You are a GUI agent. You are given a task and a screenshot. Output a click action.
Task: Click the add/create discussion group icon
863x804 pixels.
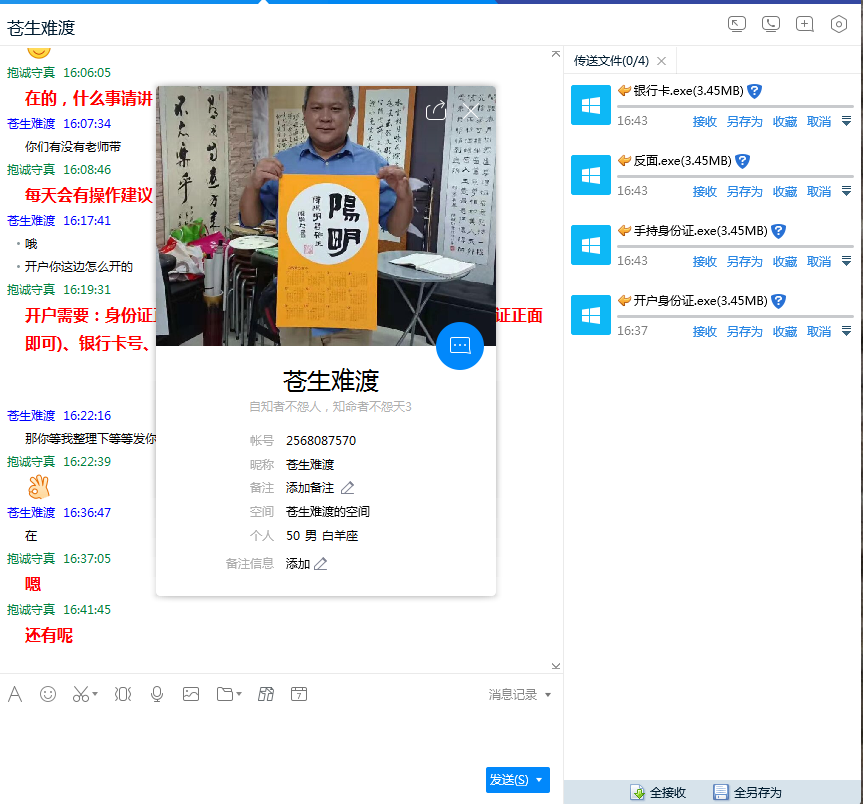[x=805, y=24]
